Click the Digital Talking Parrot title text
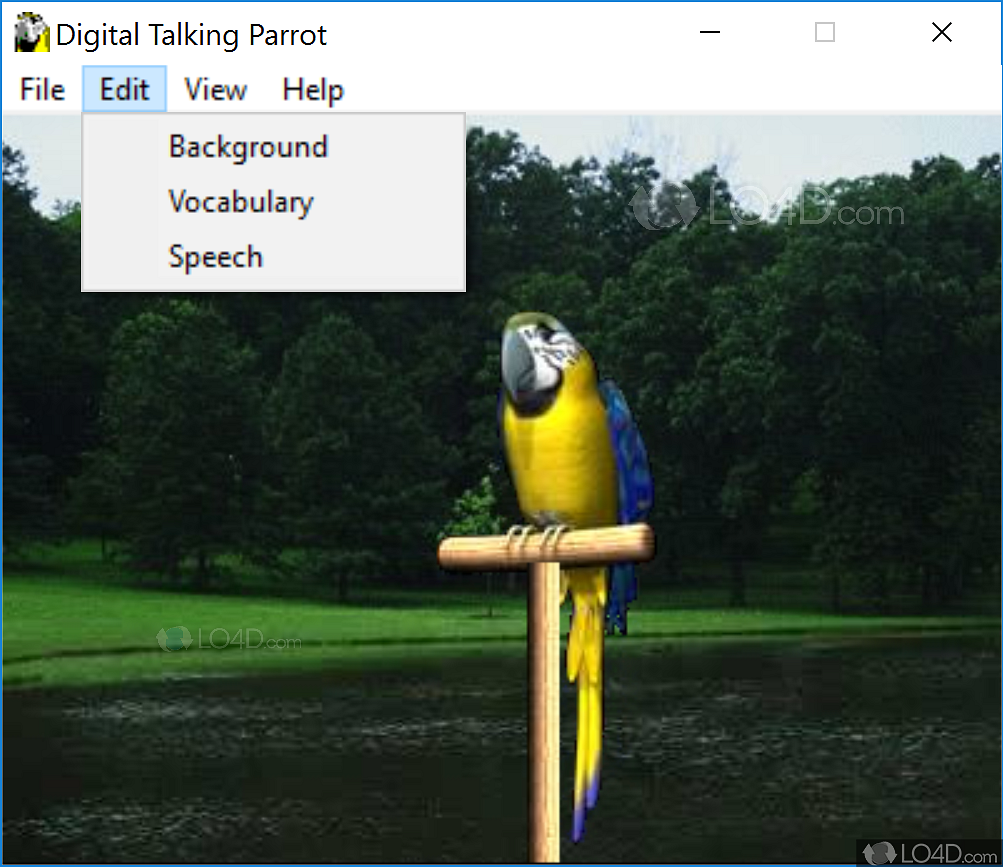Image resolution: width=1003 pixels, height=867 pixels. [191, 35]
